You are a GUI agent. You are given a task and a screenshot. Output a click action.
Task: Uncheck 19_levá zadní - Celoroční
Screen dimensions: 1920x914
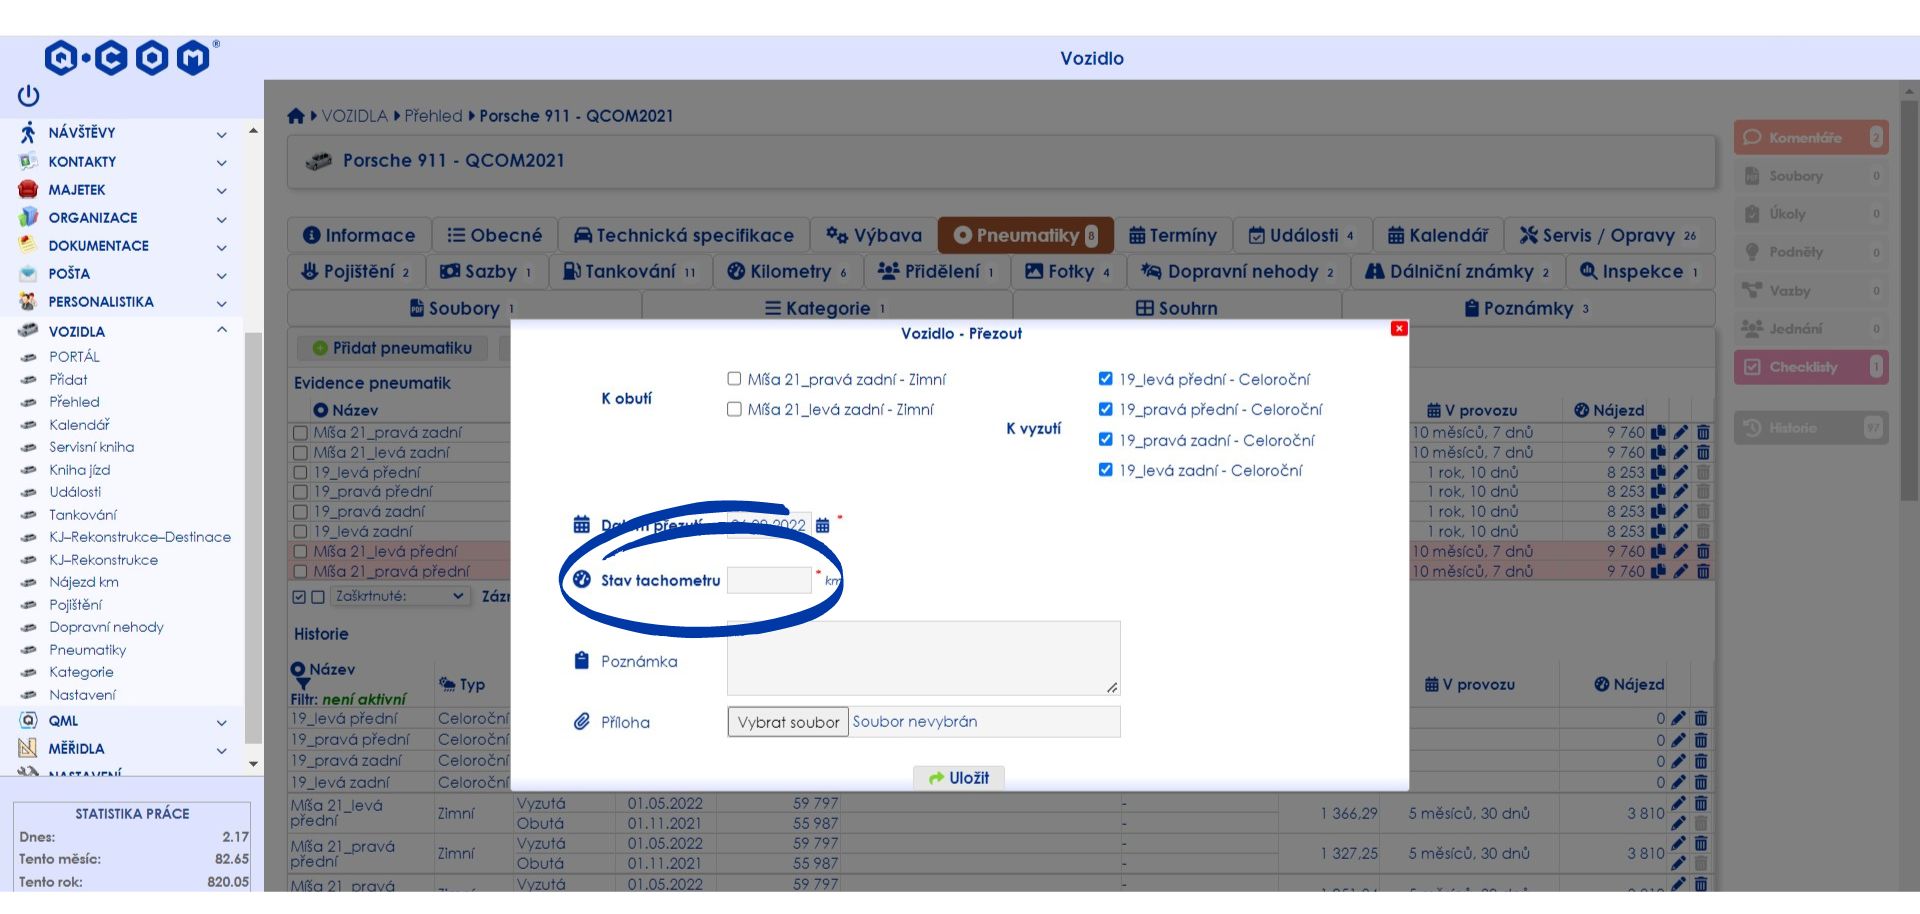coord(1105,470)
